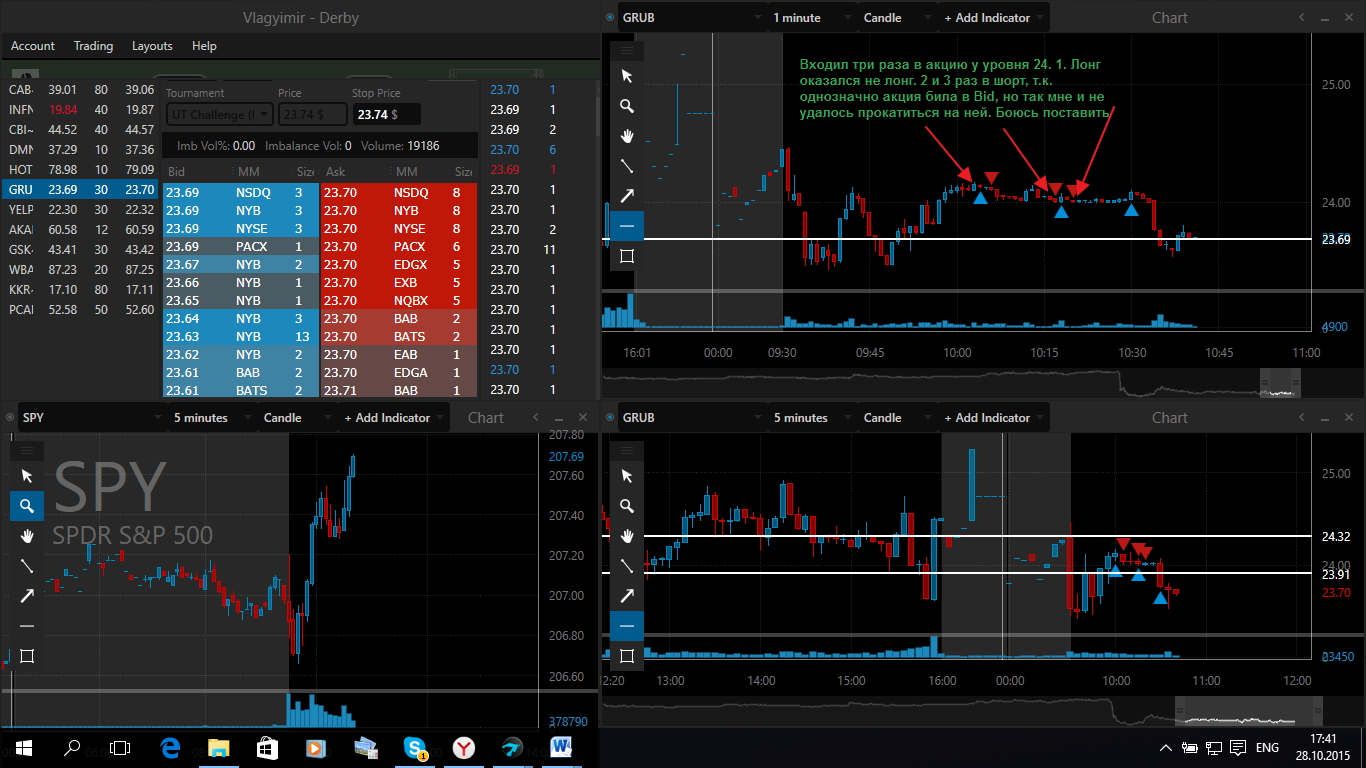Image resolution: width=1366 pixels, height=768 pixels.
Task: Open Windows Start menu
Action: 24,747
